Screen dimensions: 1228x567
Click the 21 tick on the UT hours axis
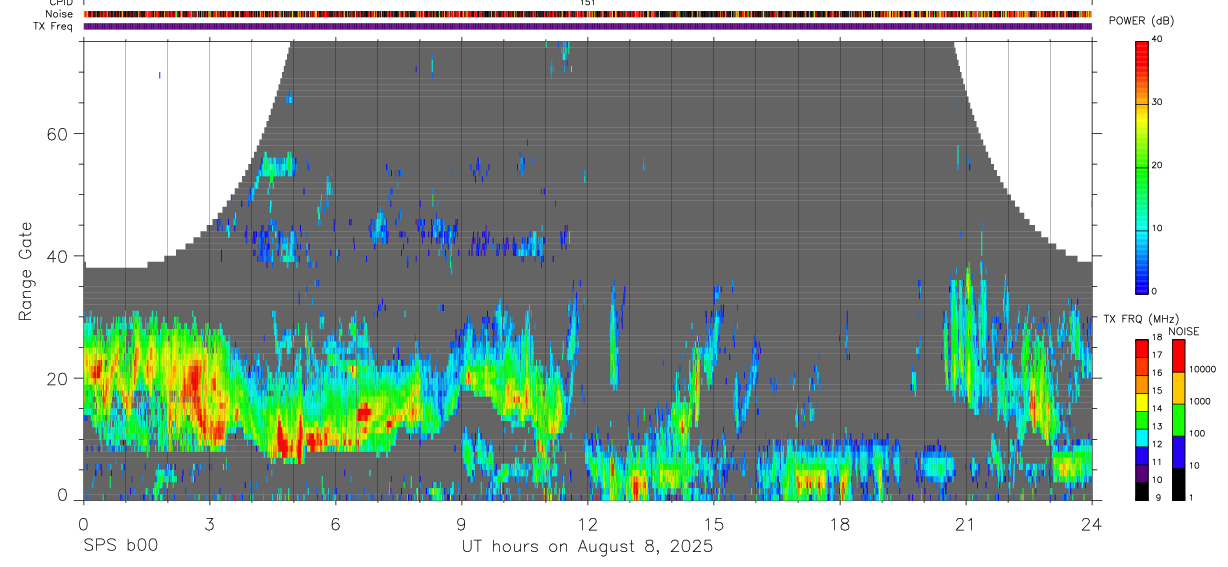(x=965, y=523)
